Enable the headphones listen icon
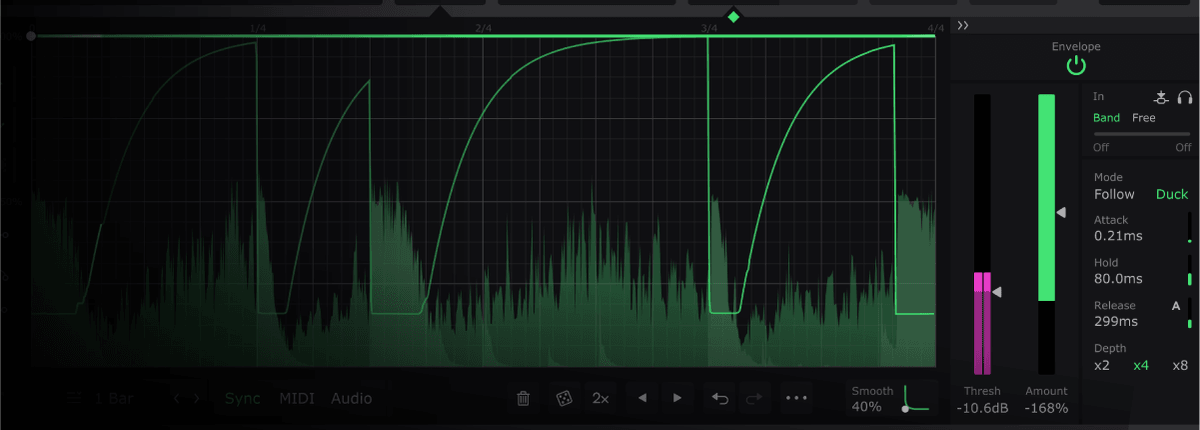 click(1185, 97)
